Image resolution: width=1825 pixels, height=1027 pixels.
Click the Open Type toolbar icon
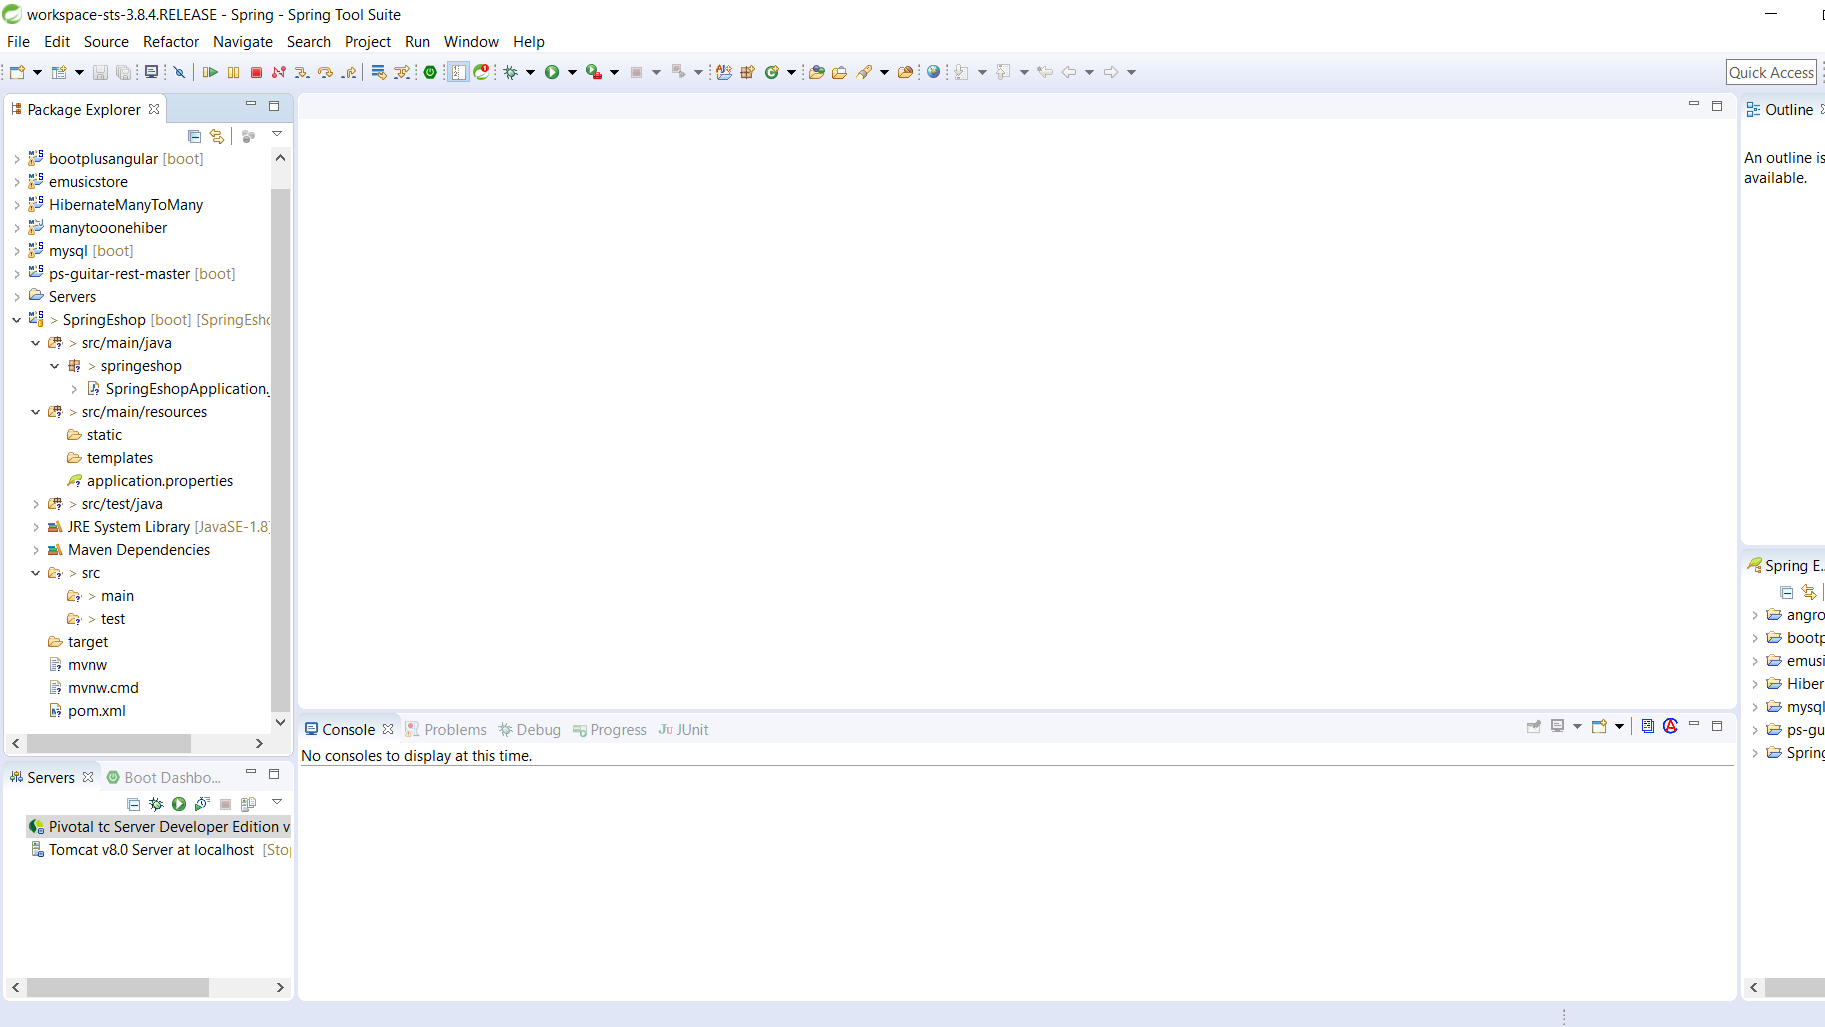816,72
